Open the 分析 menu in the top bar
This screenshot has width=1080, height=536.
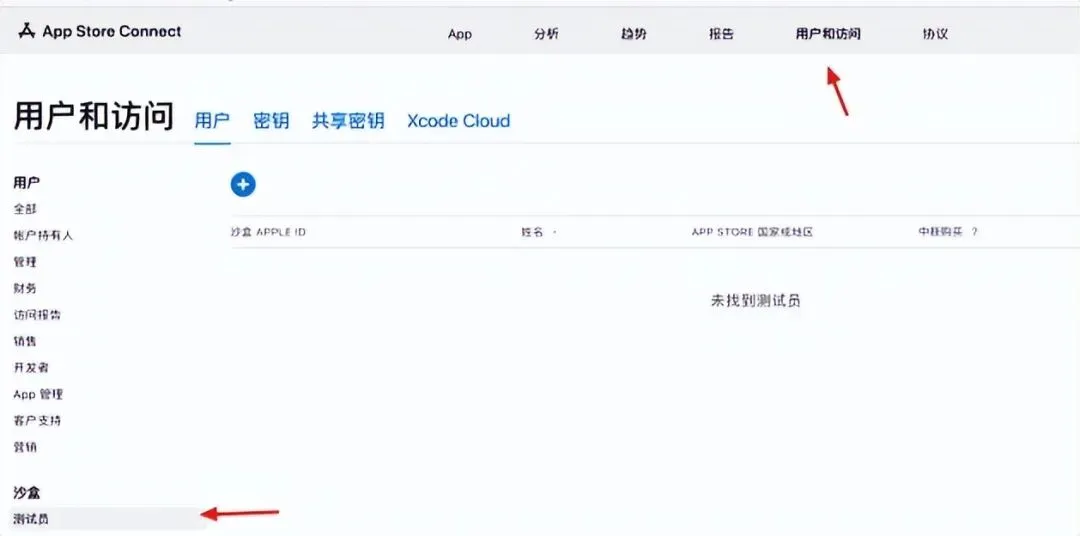tap(546, 34)
